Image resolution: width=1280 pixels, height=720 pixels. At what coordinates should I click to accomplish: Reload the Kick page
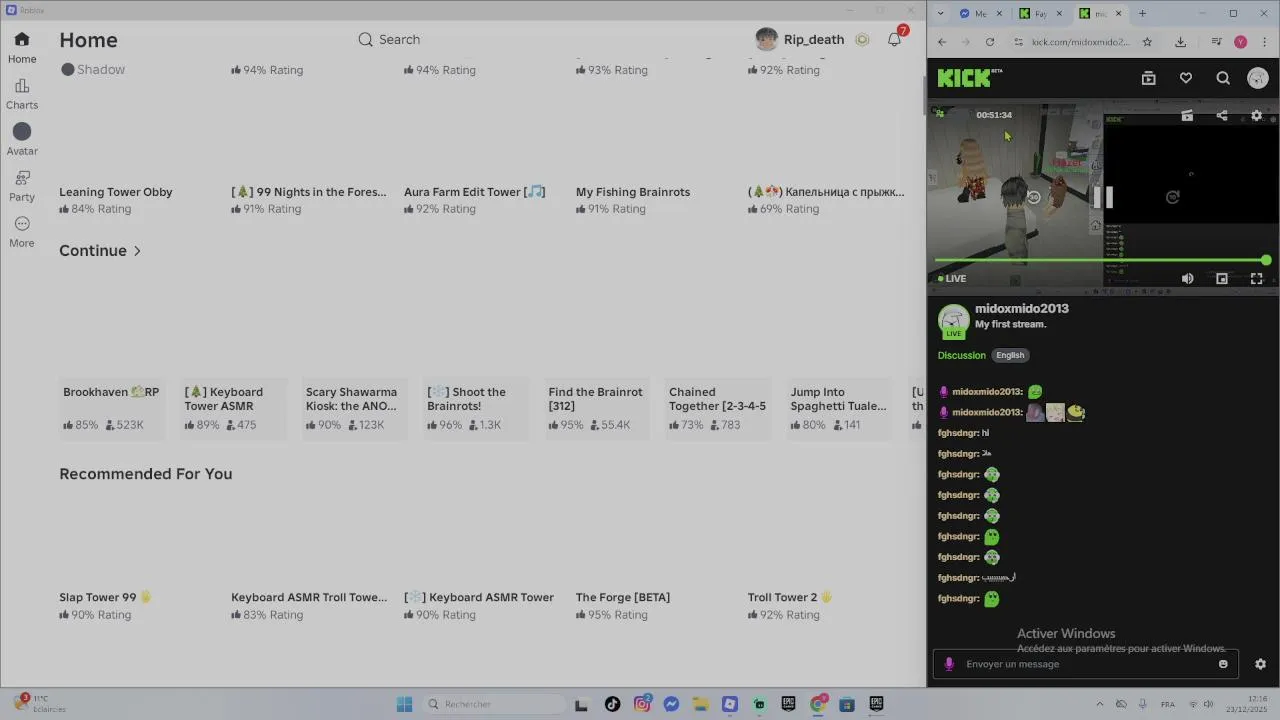click(990, 42)
